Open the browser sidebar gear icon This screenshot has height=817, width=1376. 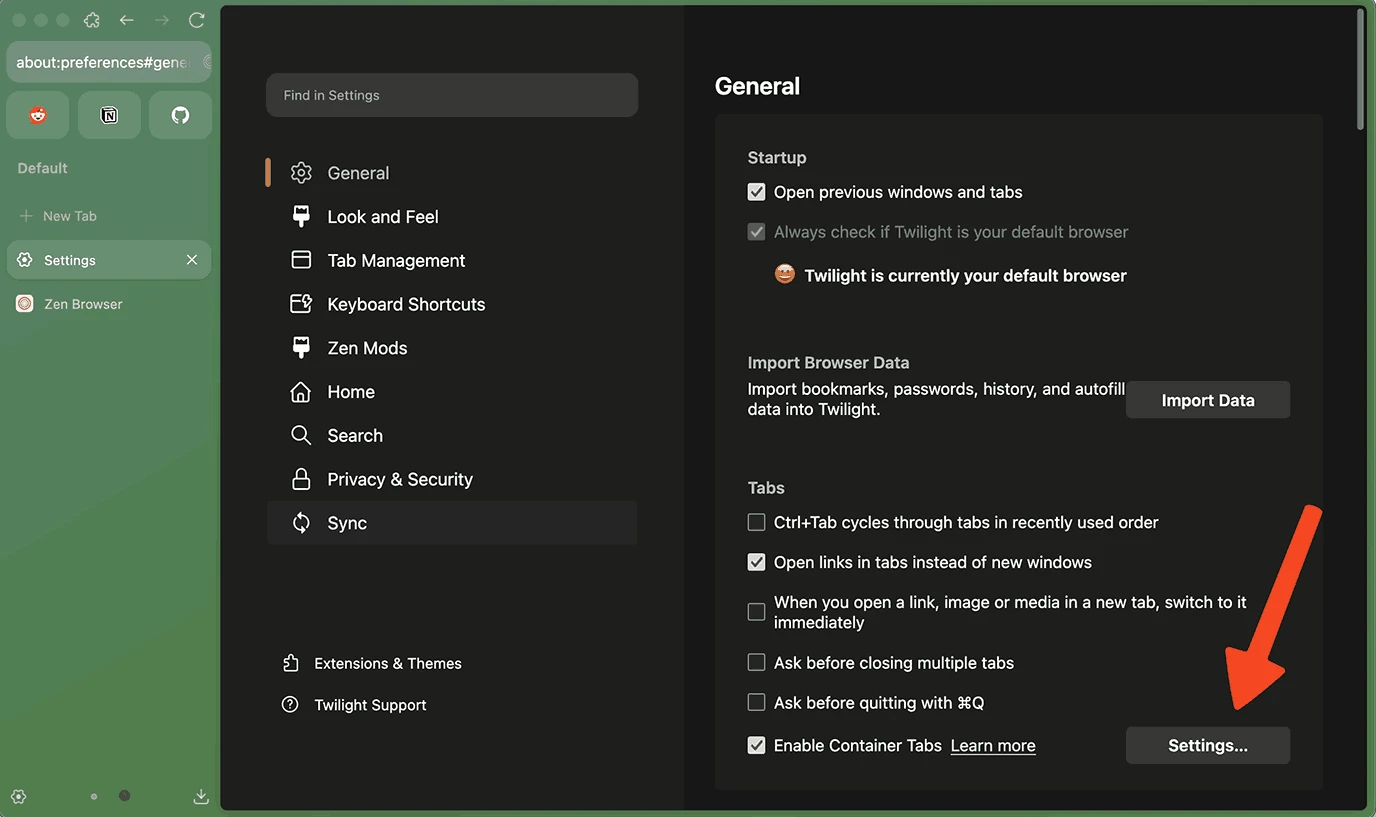click(x=18, y=797)
